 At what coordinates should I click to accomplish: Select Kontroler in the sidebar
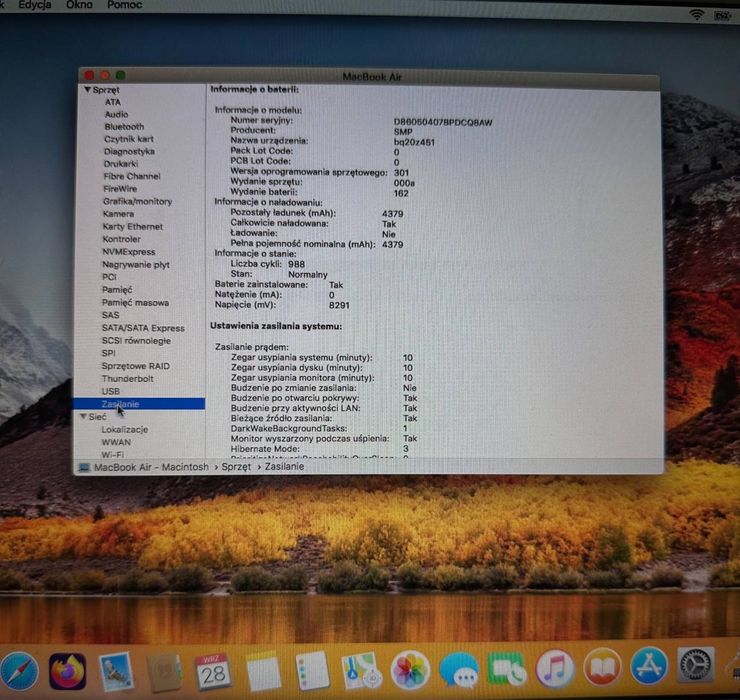pos(121,239)
